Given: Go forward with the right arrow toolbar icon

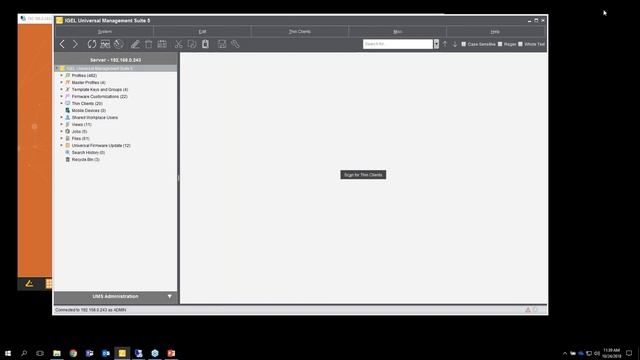Looking at the screenshot, I should tap(75, 44).
